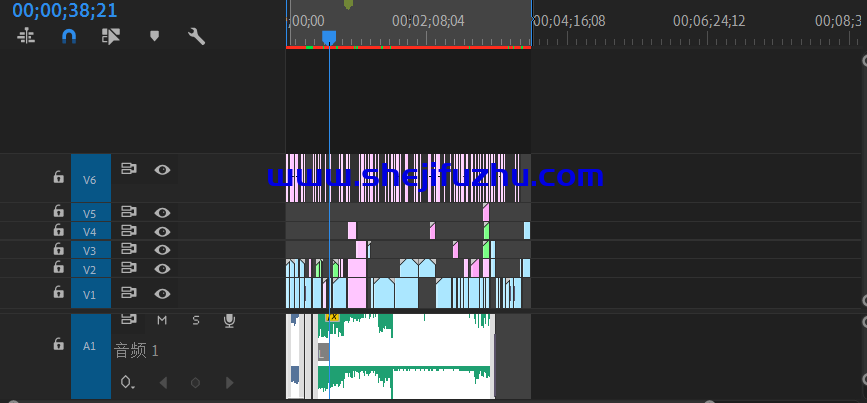Select the pink clip on track V5

[486, 212]
